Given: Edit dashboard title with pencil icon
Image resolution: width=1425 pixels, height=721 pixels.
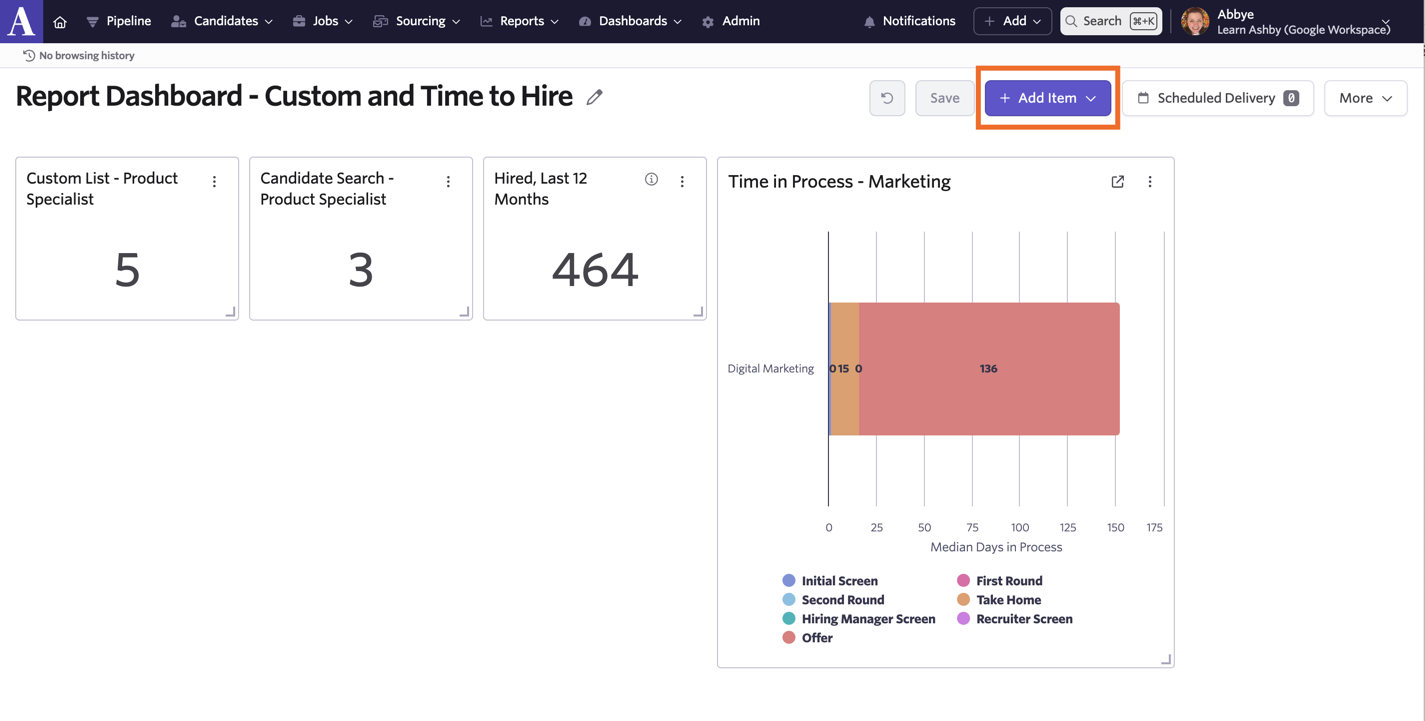Looking at the screenshot, I should tap(595, 97).
